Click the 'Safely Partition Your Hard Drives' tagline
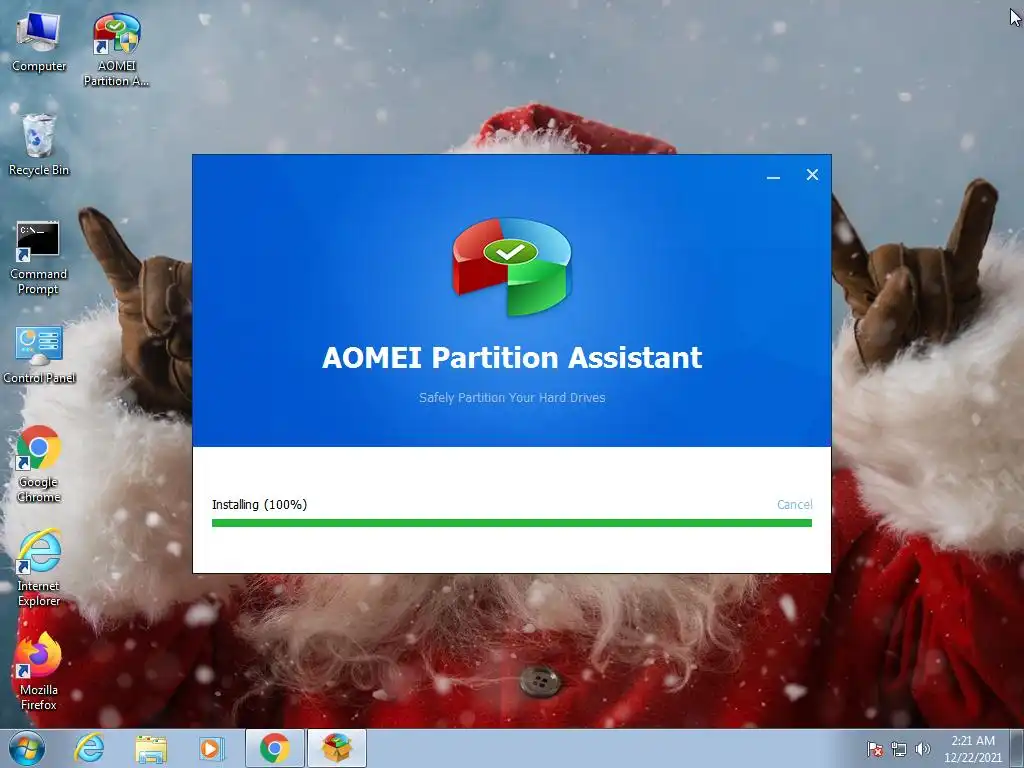The image size is (1024, 768). [512, 397]
